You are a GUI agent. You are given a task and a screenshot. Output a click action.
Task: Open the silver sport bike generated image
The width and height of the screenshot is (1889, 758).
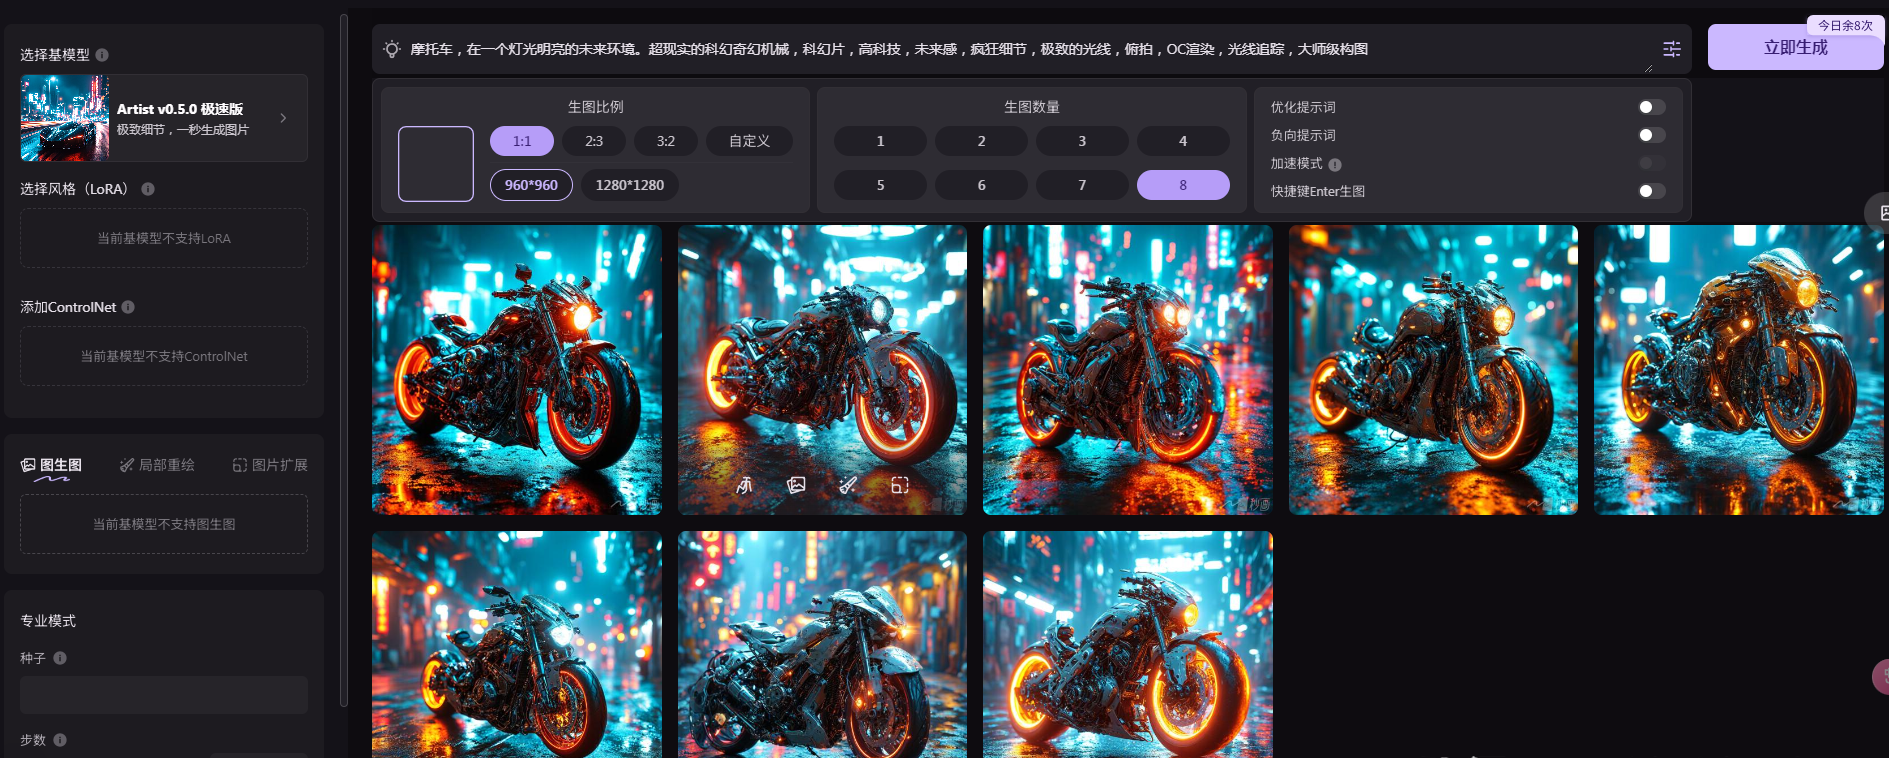click(822, 644)
